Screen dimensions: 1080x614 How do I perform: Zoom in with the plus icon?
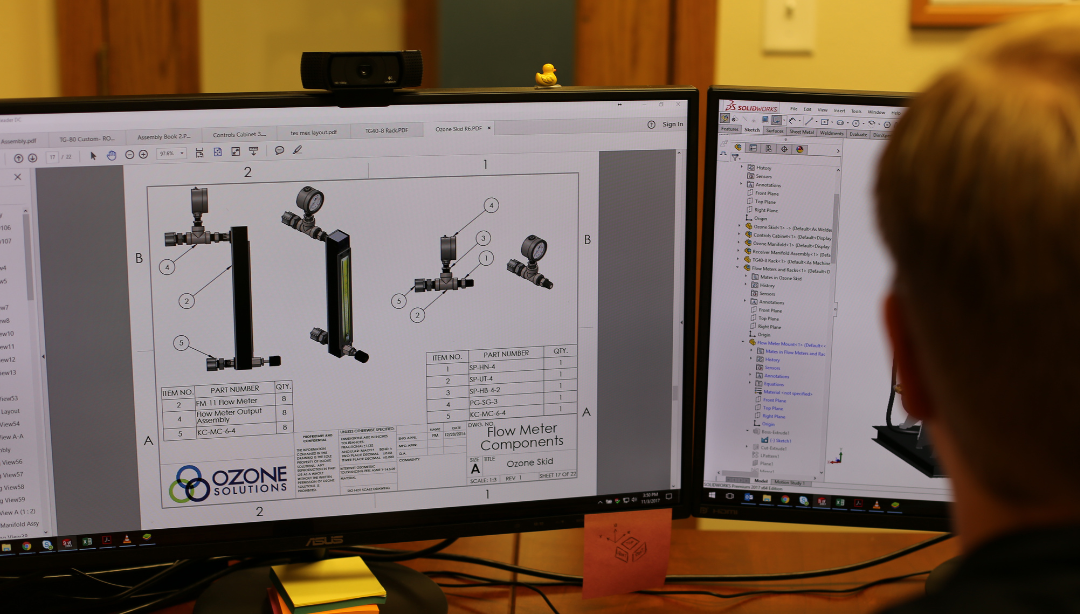[143, 155]
